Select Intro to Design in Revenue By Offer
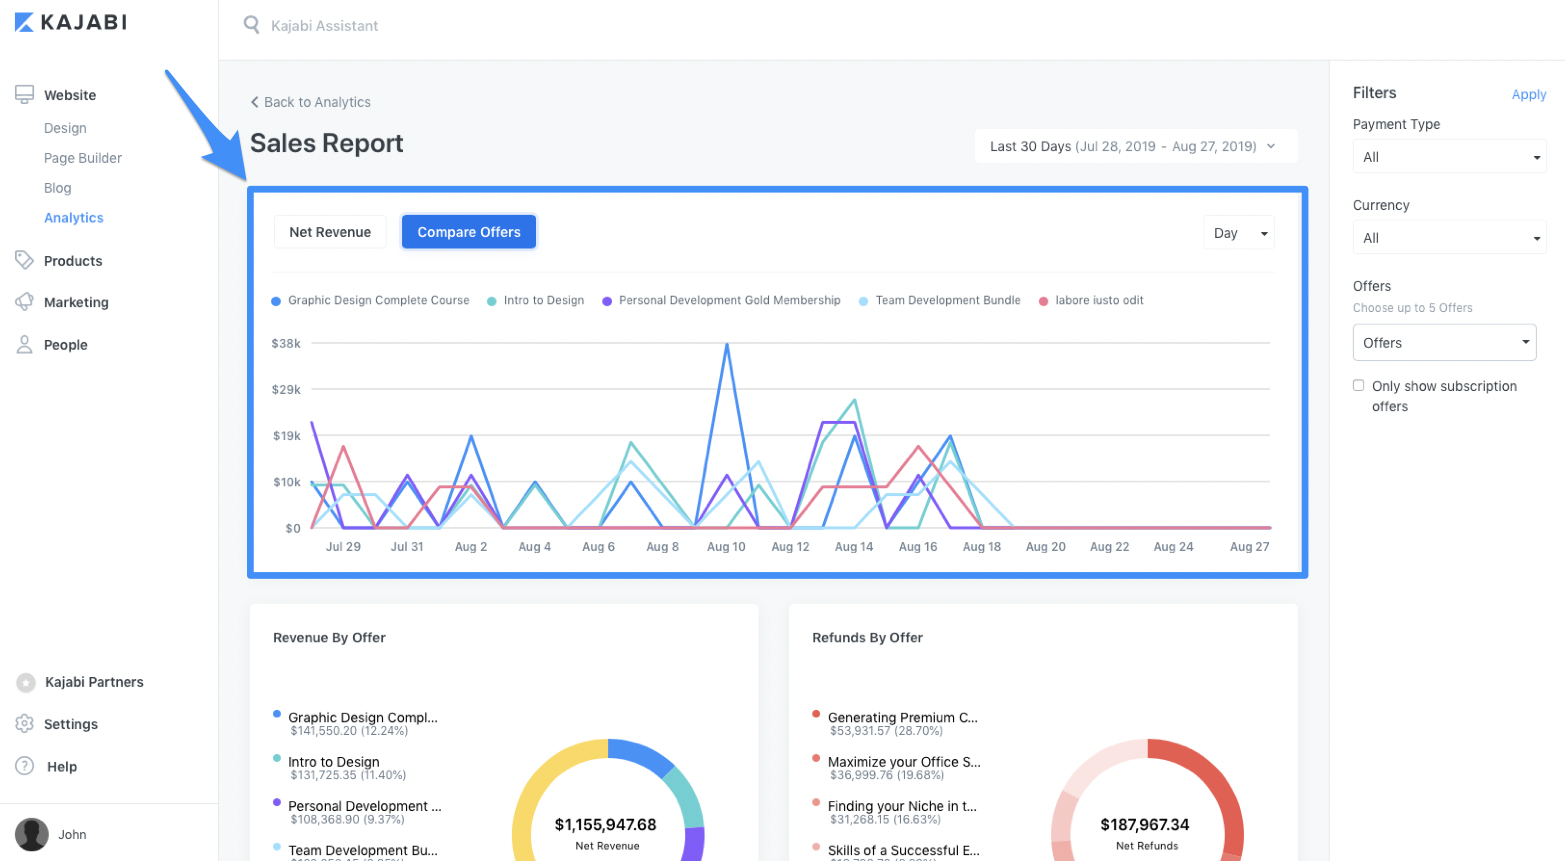 pyautogui.click(x=334, y=762)
